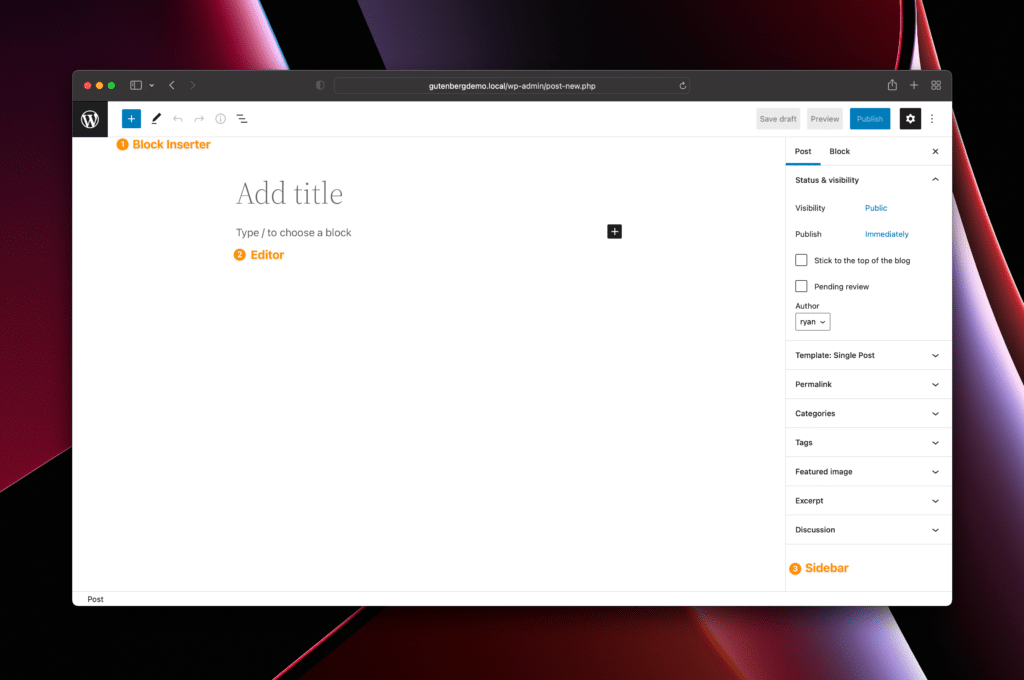Open the Options three-dot menu

(932, 119)
